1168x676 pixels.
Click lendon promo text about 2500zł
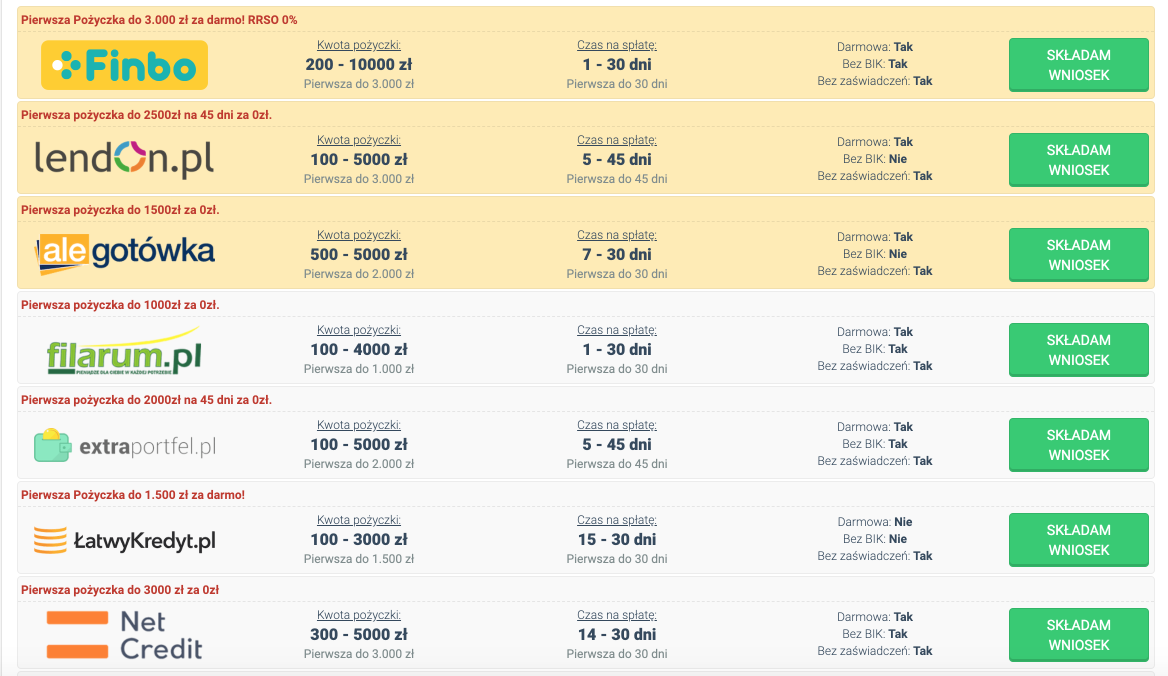(x=146, y=115)
